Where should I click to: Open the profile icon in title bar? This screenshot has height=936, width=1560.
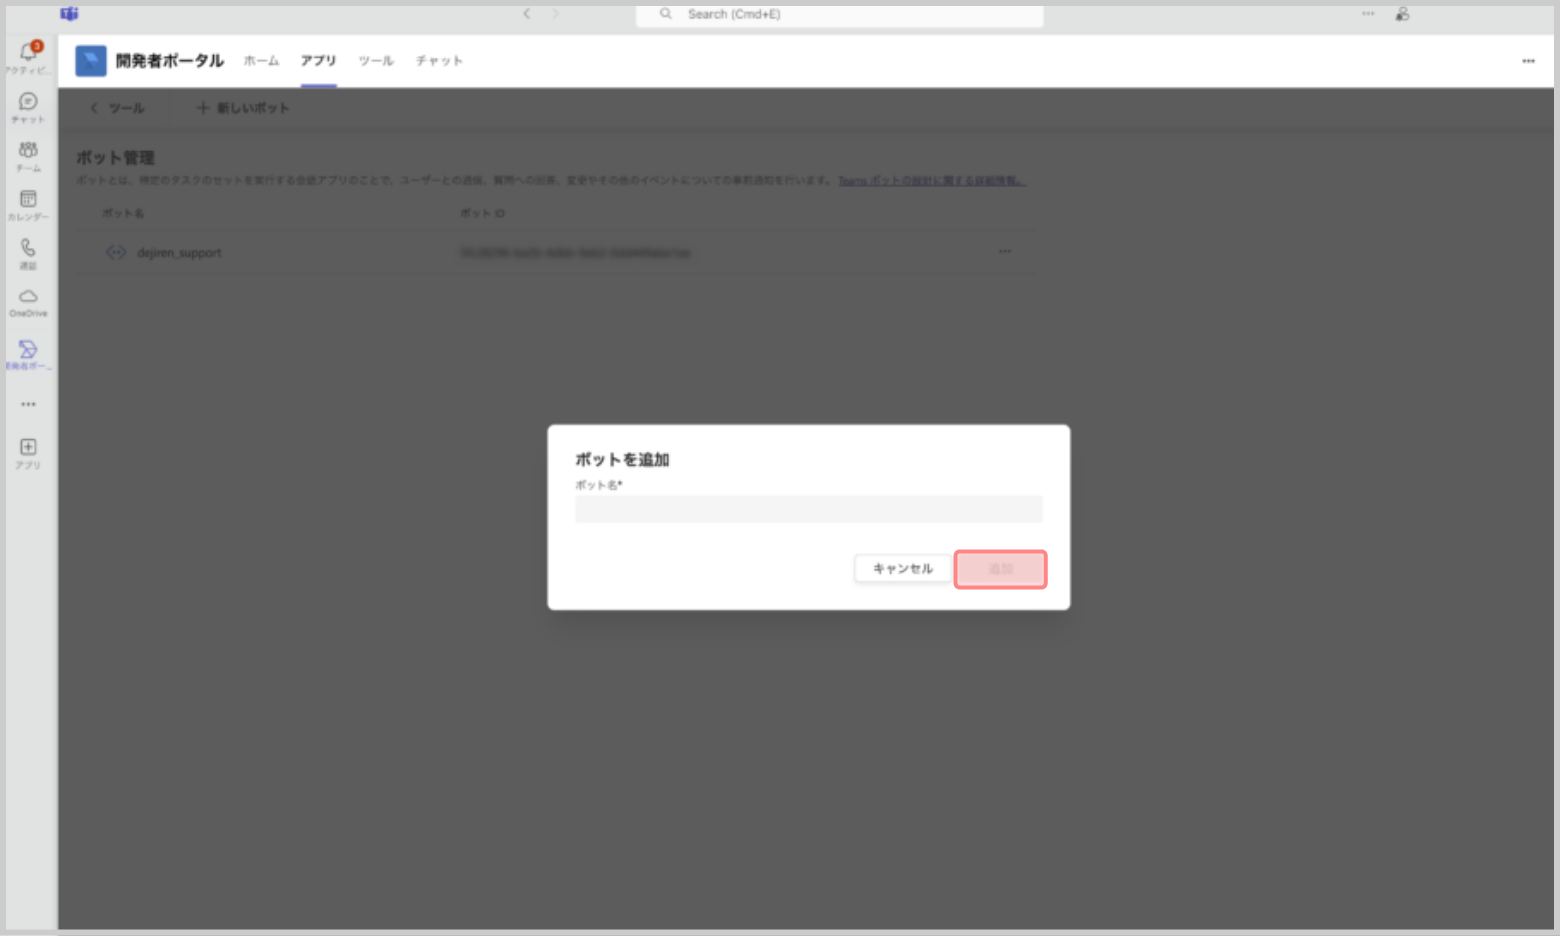click(1402, 14)
